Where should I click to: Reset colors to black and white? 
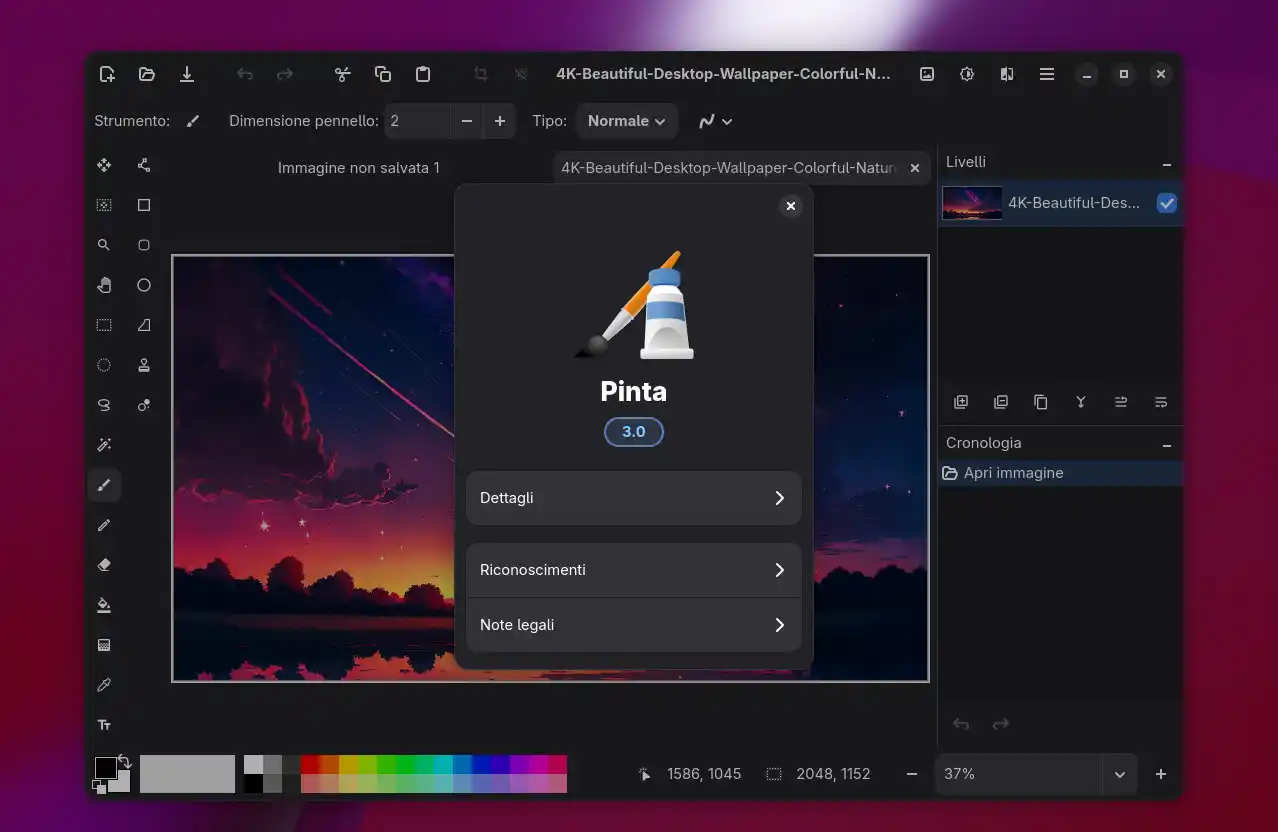(x=99, y=787)
